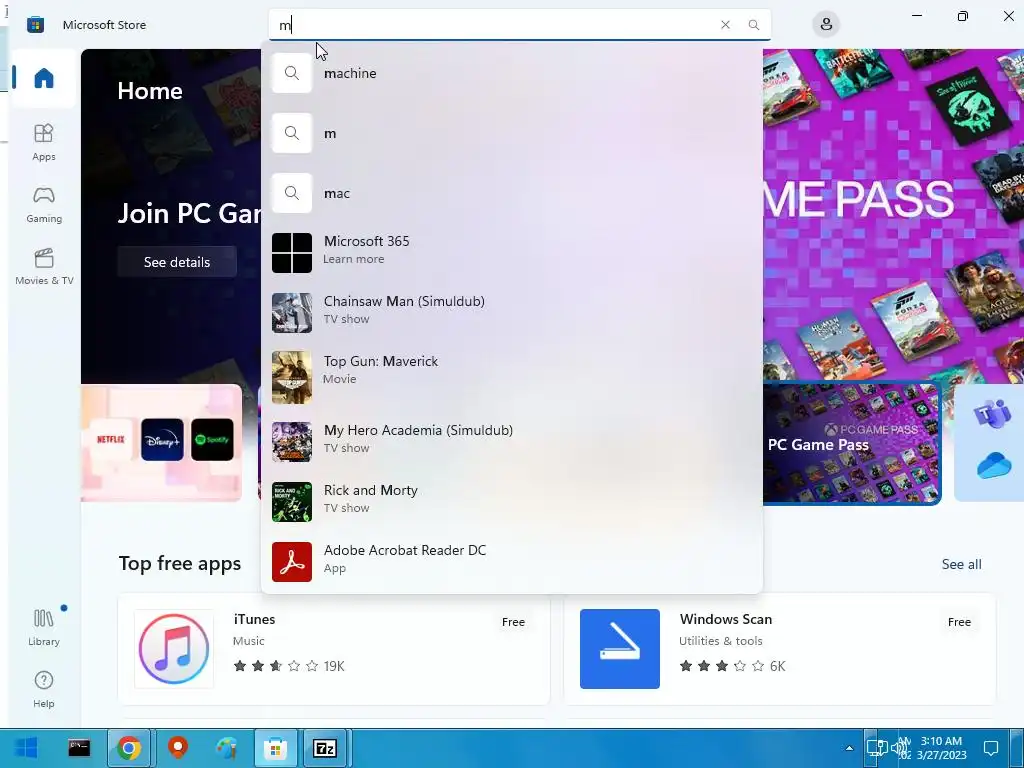Screen dimensions: 1024x768
Task: Open the user account profile icon
Action: (825, 25)
